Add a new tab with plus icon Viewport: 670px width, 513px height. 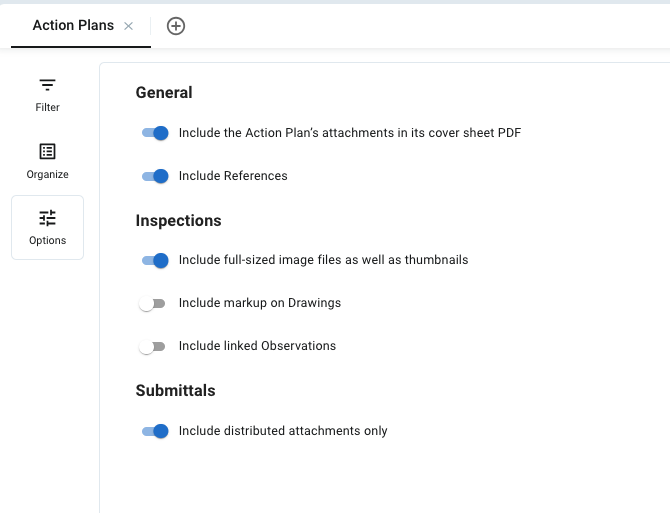(176, 26)
